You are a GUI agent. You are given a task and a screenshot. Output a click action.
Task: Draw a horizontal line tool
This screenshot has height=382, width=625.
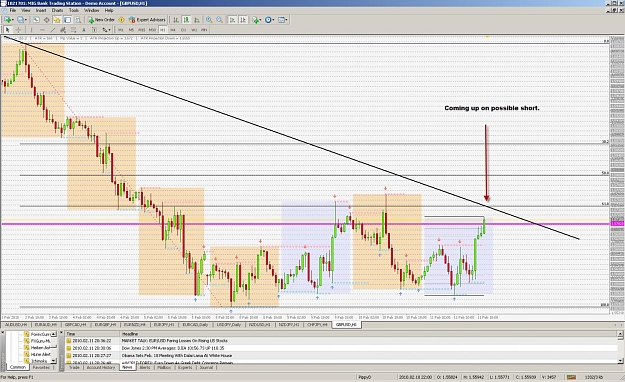pos(42,30)
